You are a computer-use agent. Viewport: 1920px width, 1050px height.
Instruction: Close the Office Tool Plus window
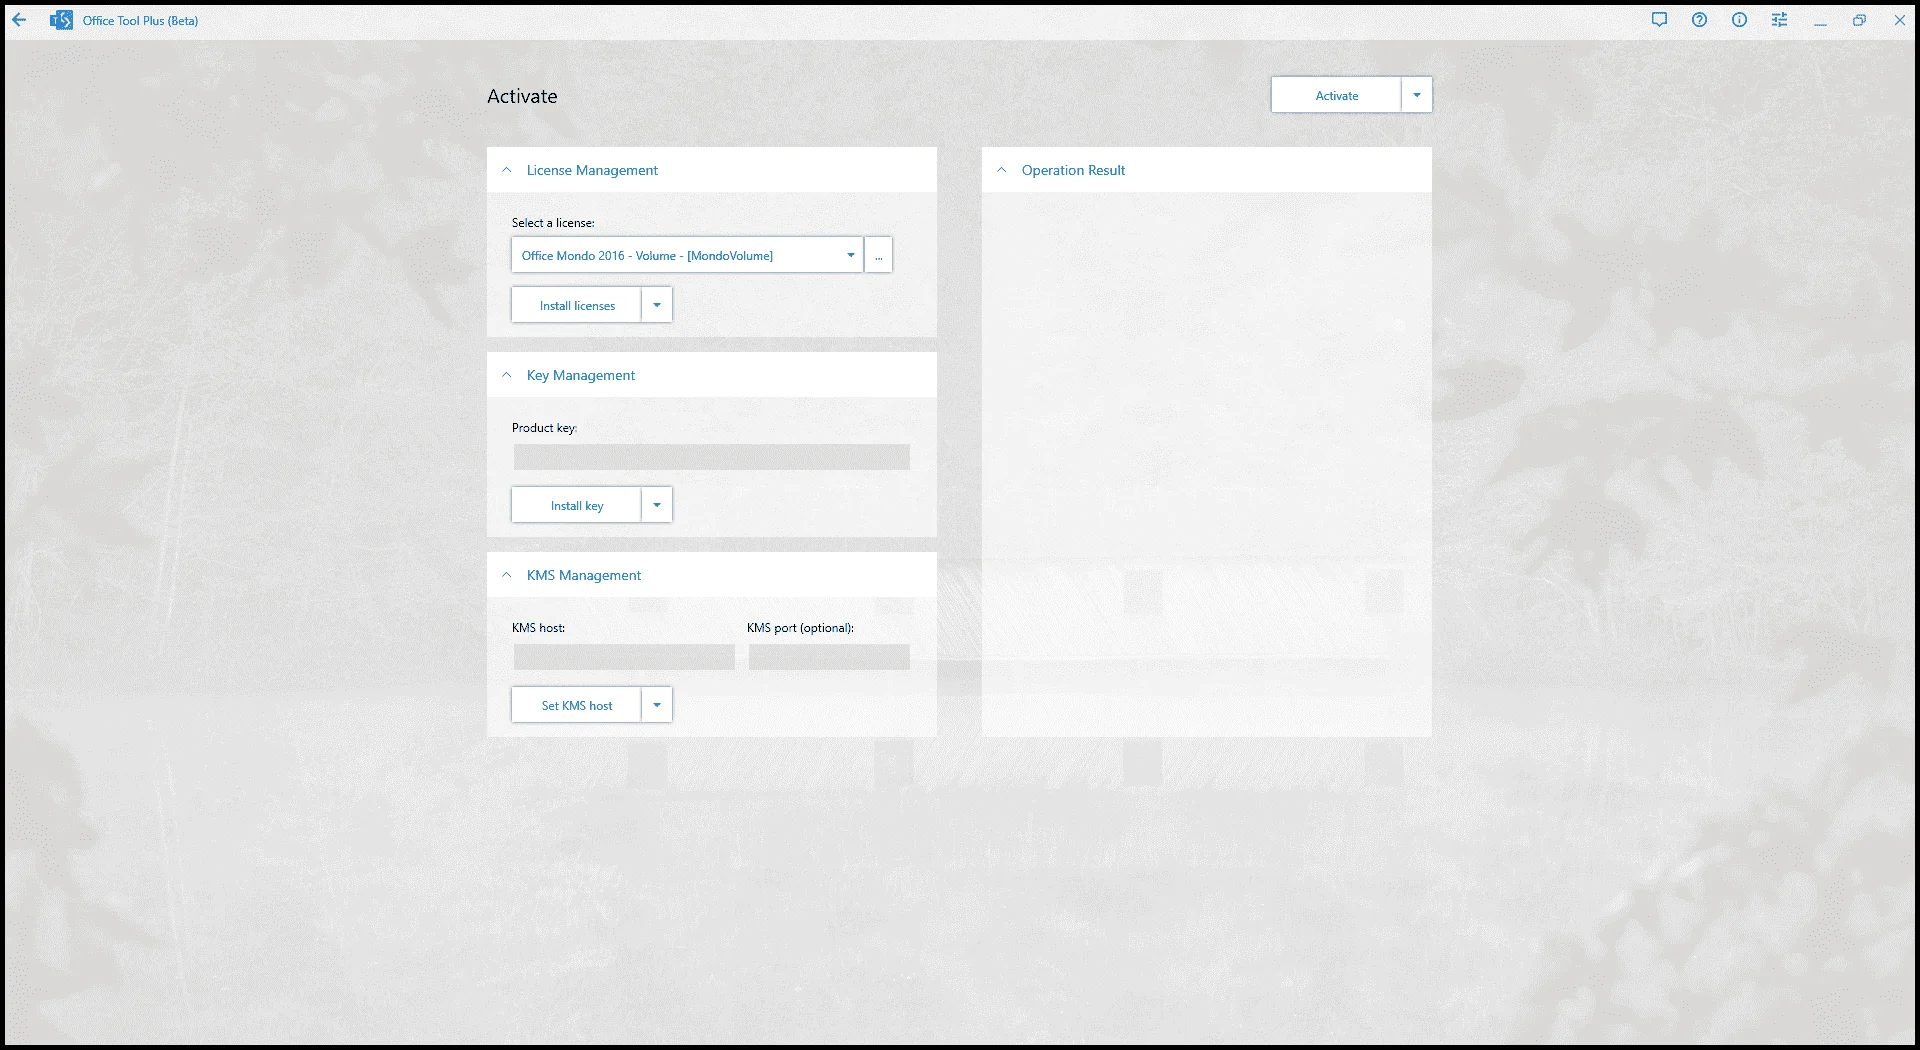1899,20
